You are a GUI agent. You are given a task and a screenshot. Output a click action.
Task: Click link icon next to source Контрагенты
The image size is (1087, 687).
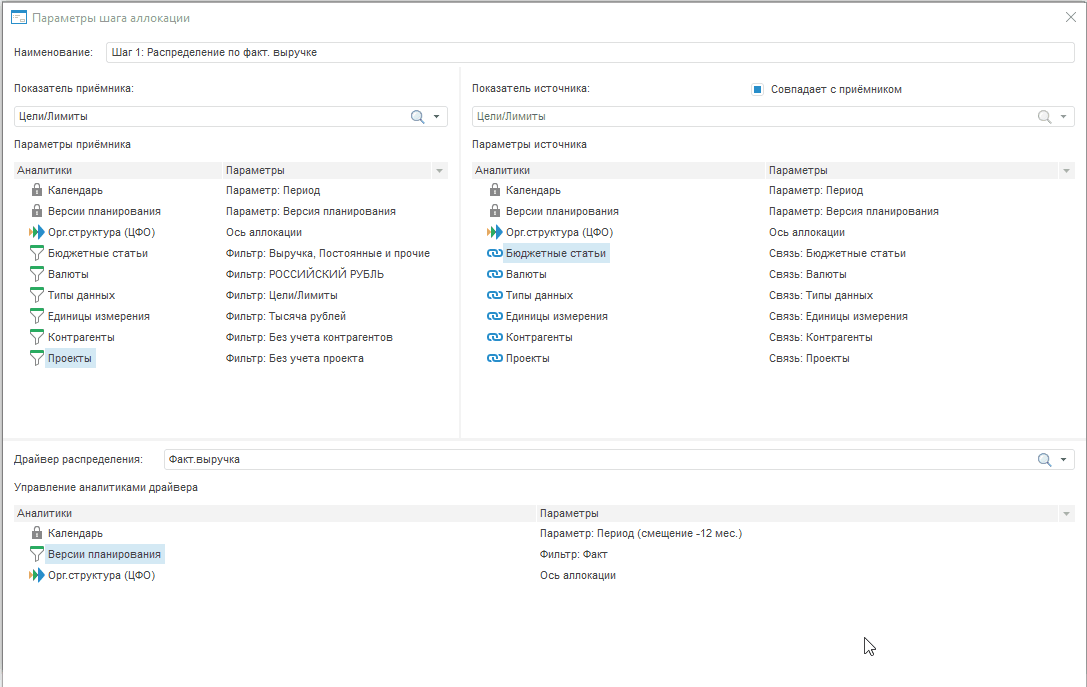494,337
